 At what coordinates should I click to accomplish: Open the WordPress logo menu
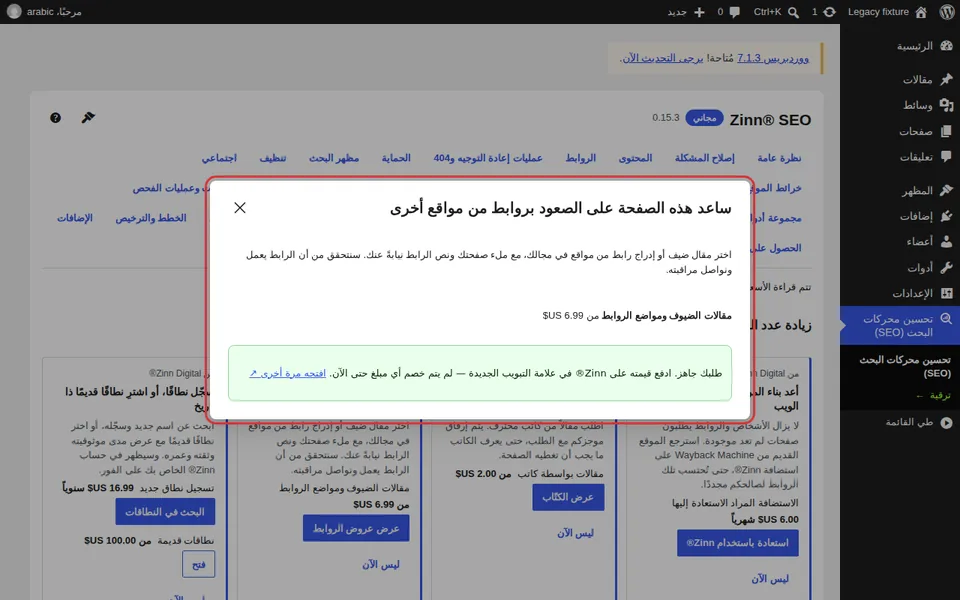947,12
